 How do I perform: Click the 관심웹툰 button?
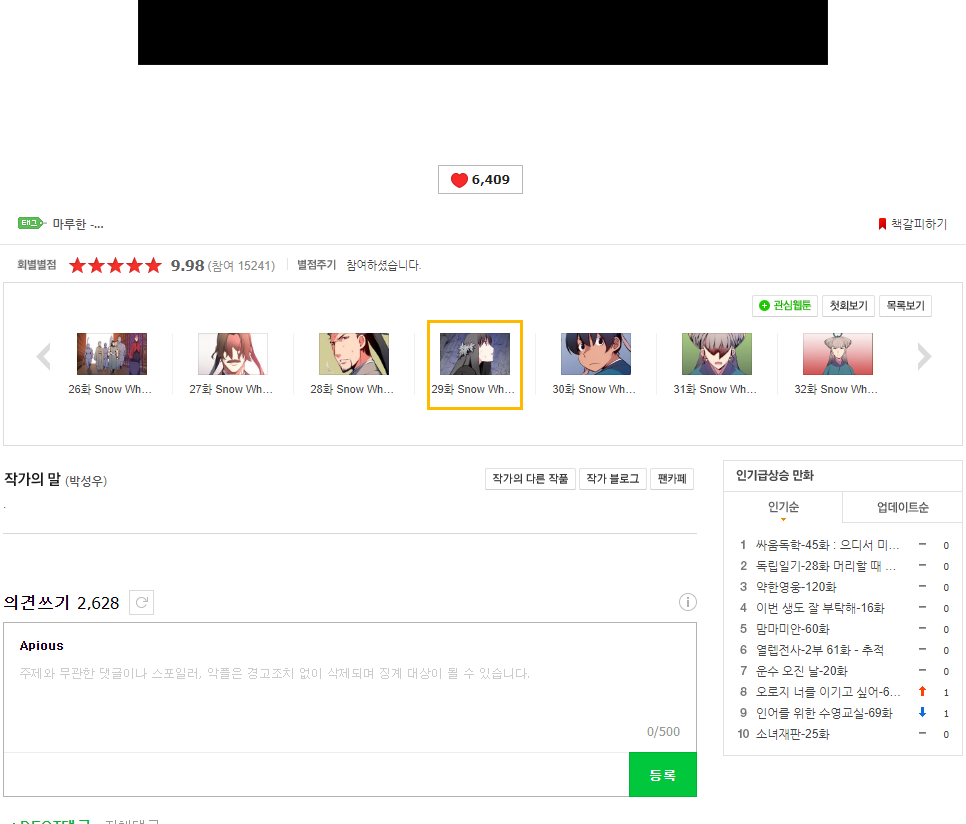coord(785,305)
